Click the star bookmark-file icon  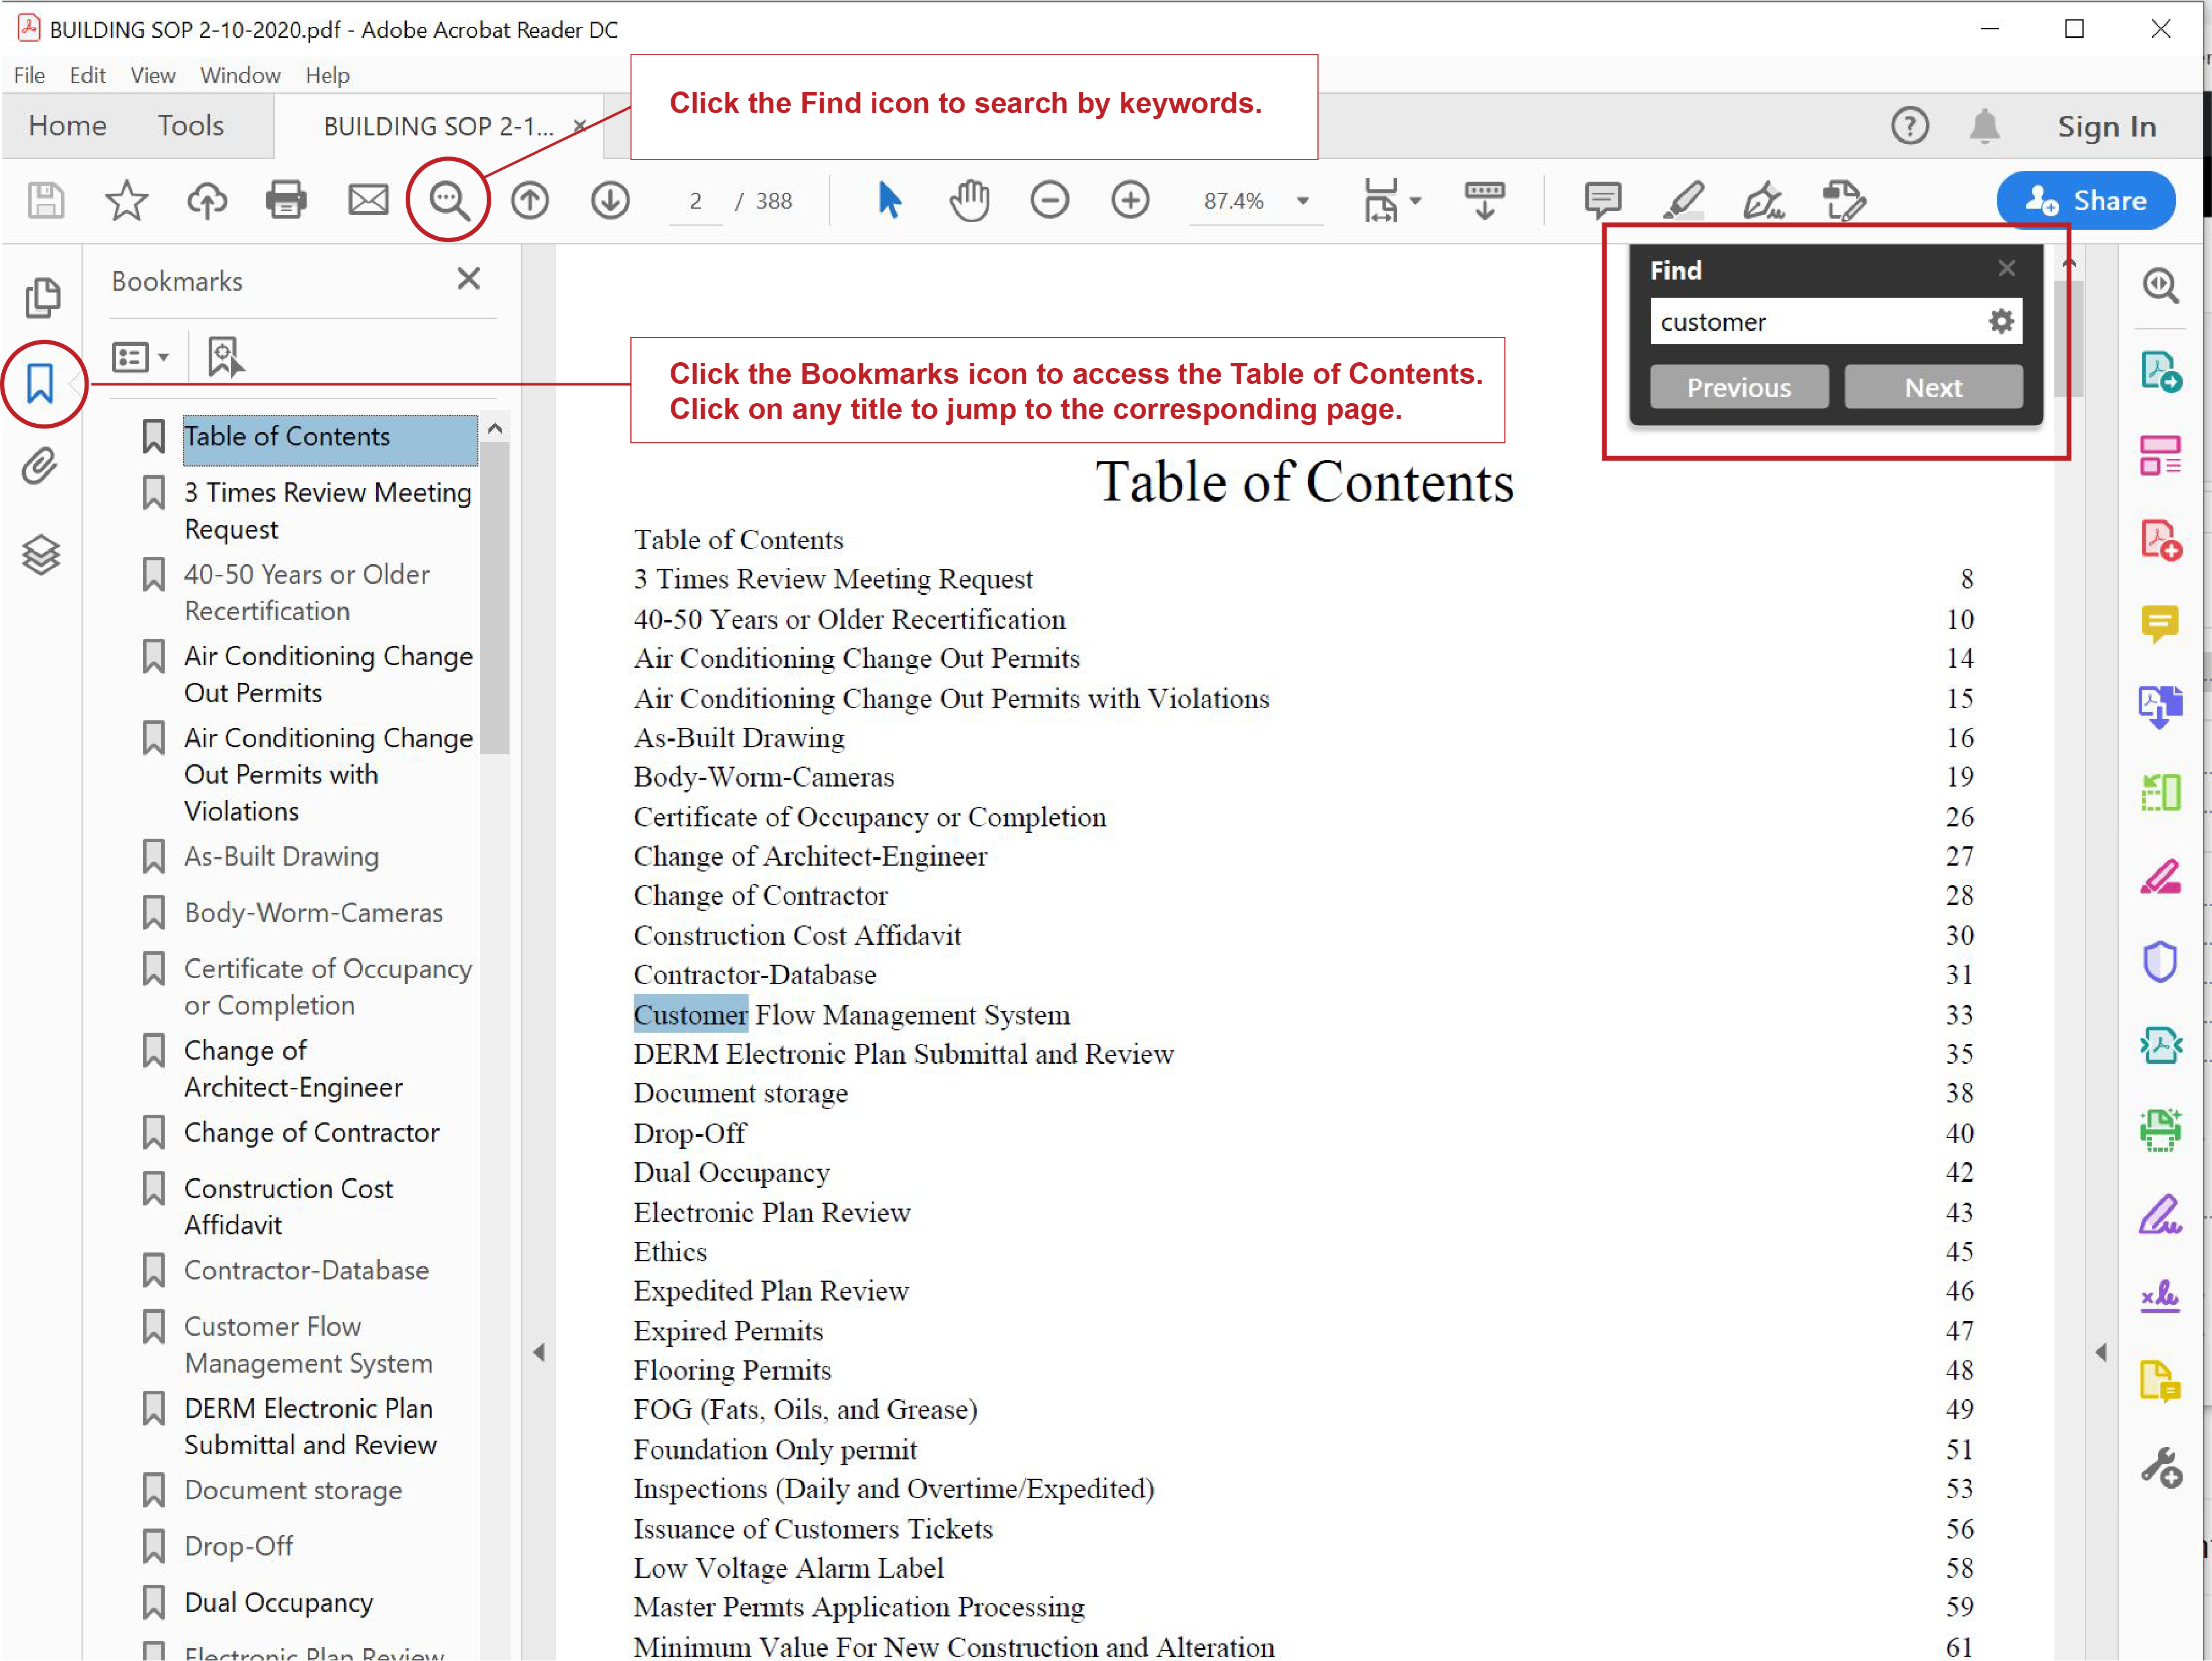coord(126,200)
